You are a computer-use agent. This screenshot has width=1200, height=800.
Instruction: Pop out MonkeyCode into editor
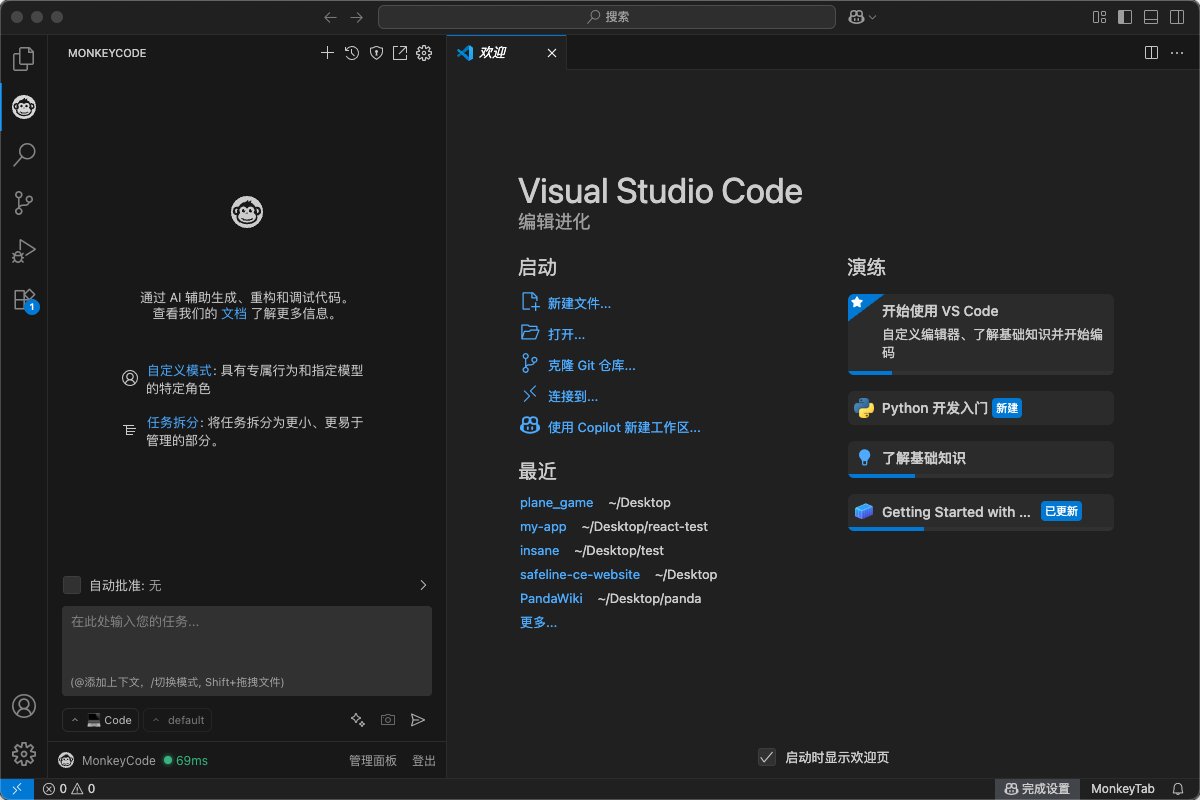coord(400,53)
